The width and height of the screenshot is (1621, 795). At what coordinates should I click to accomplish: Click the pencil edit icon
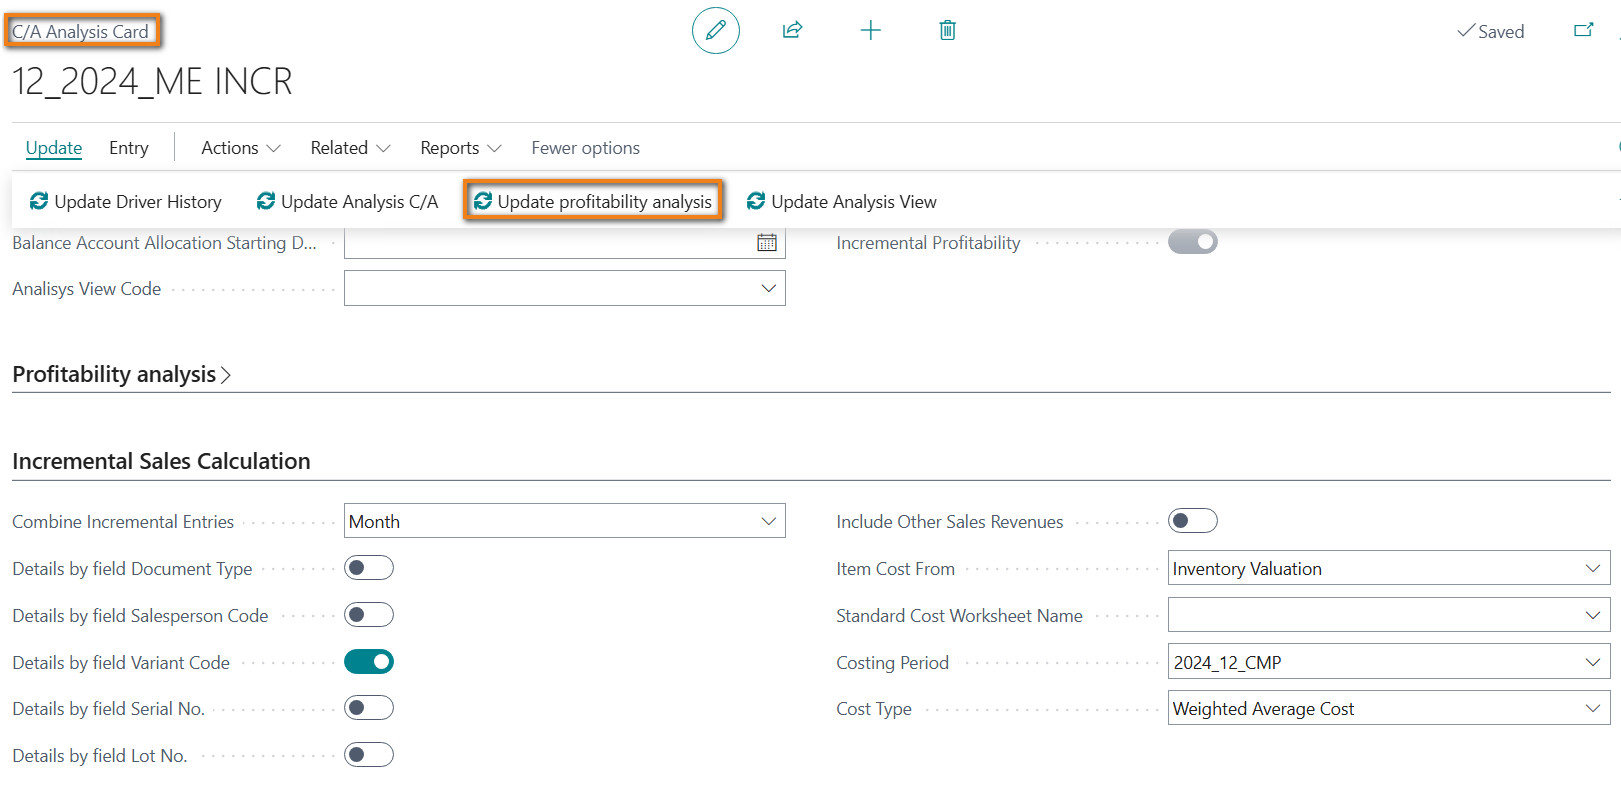click(716, 30)
